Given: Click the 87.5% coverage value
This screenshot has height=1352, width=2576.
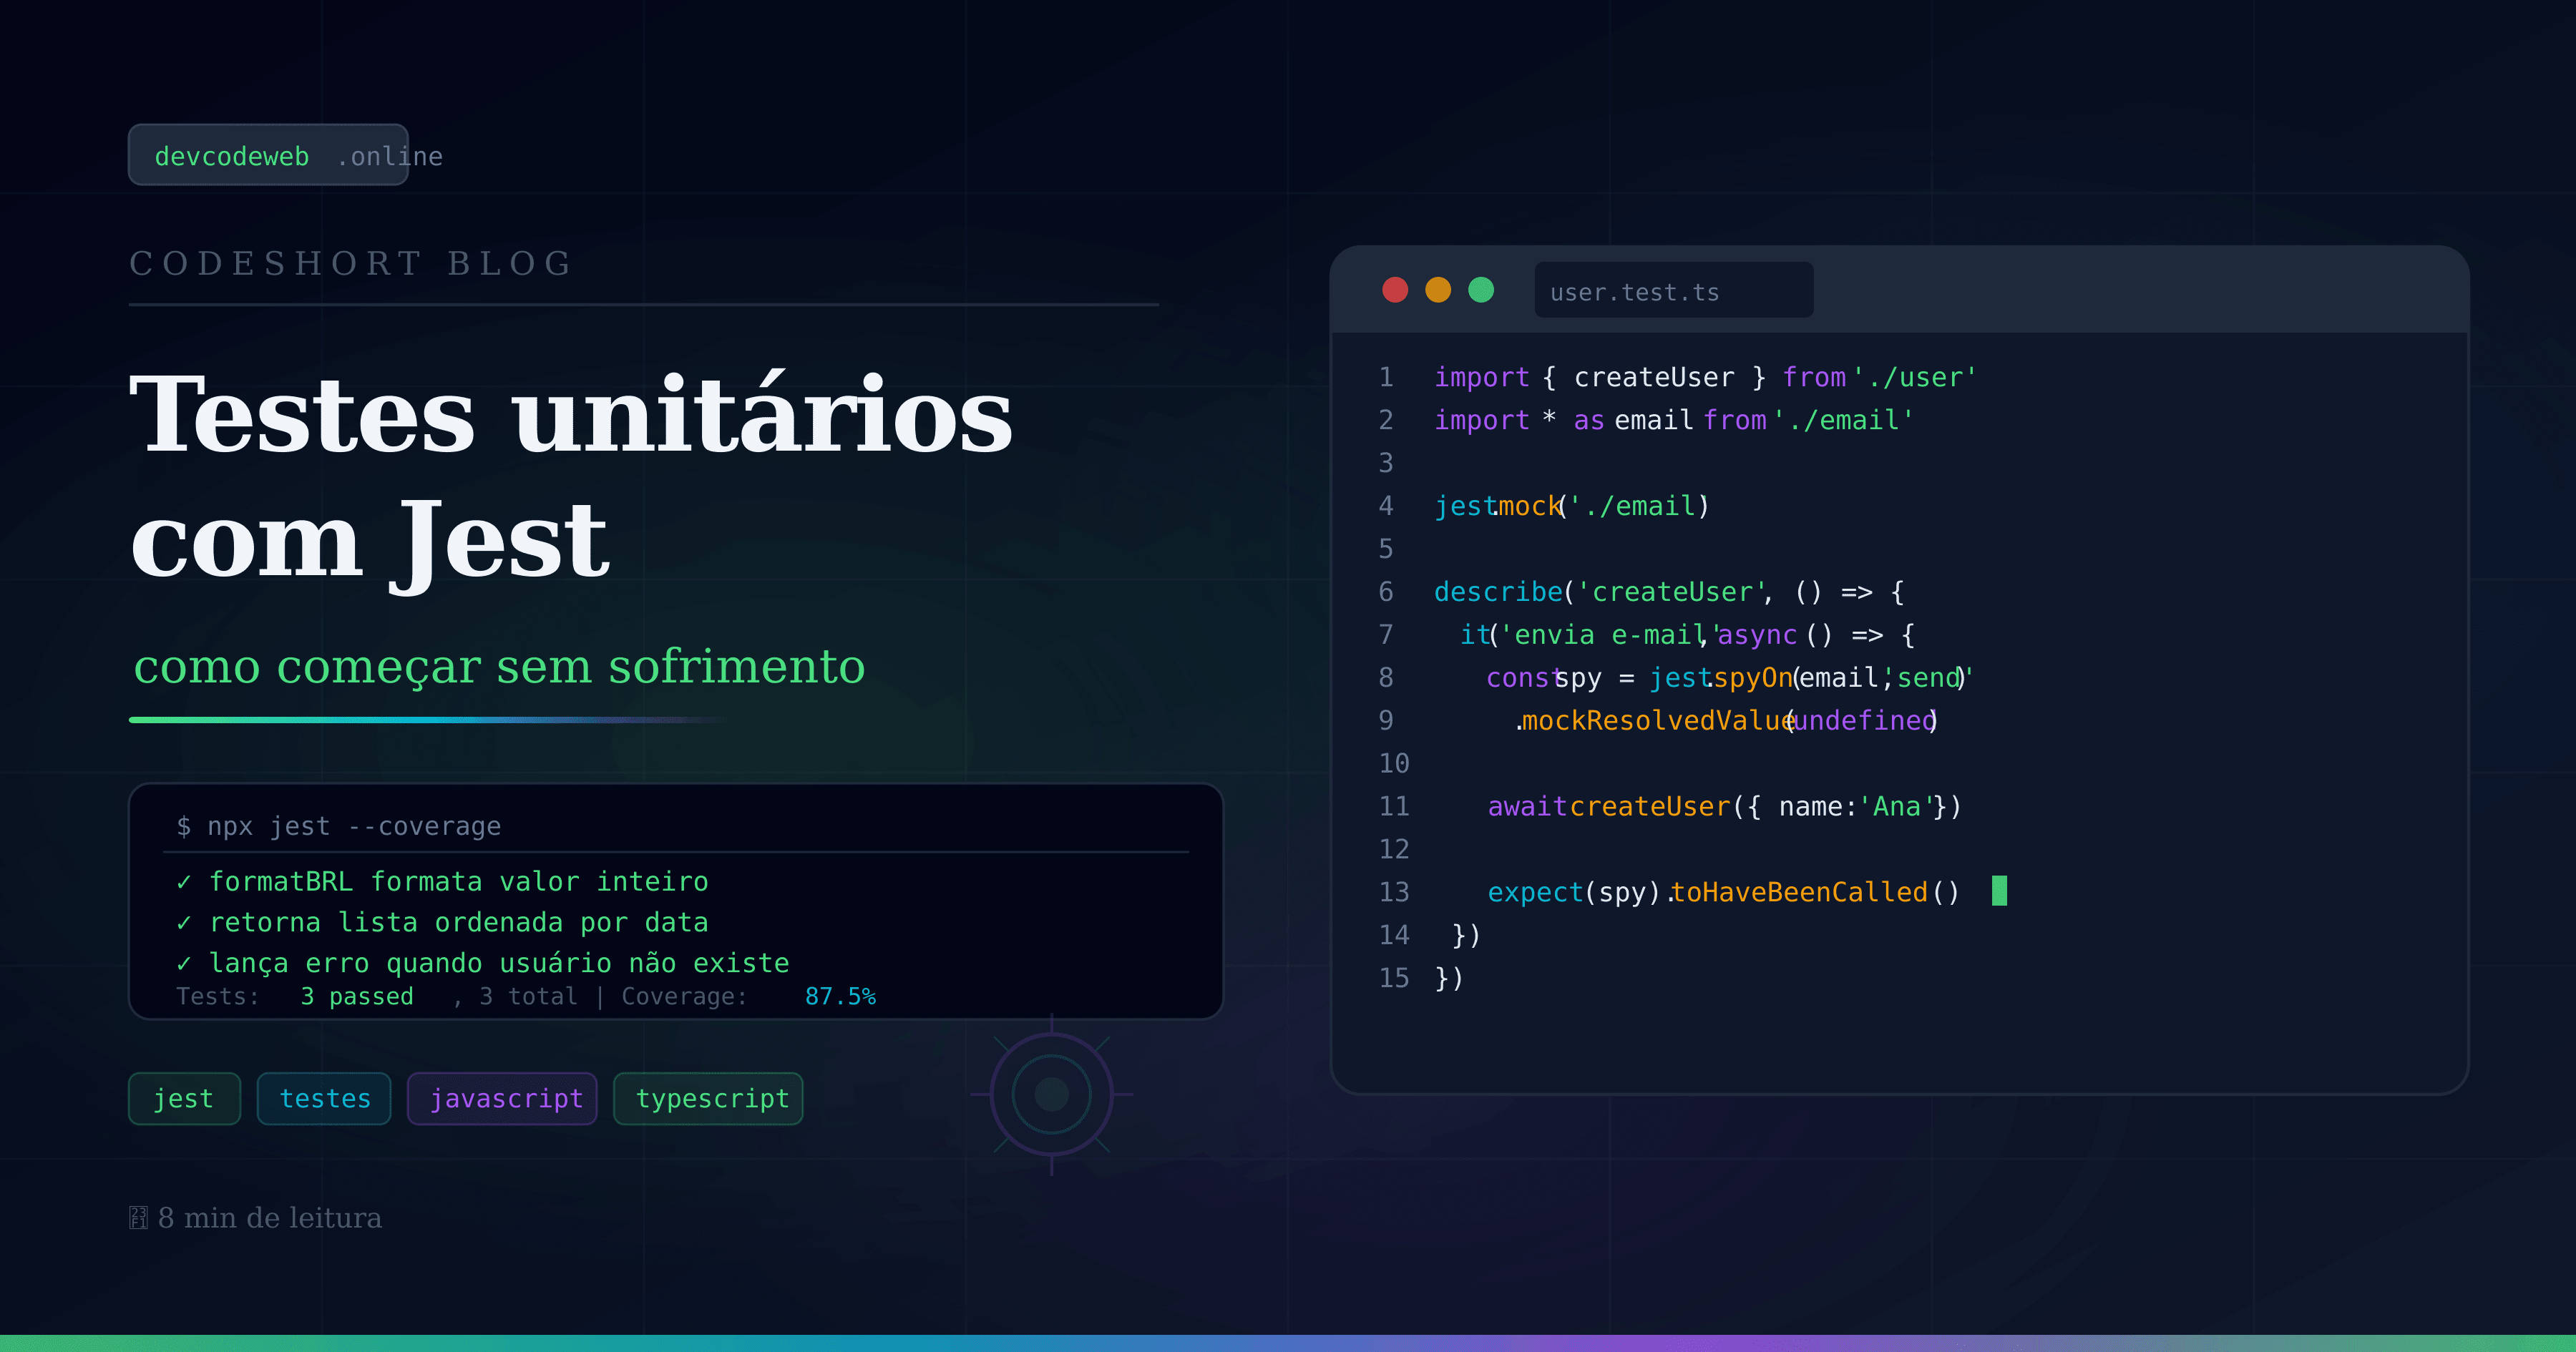Looking at the screenshot, I should (x=840, y=996).
